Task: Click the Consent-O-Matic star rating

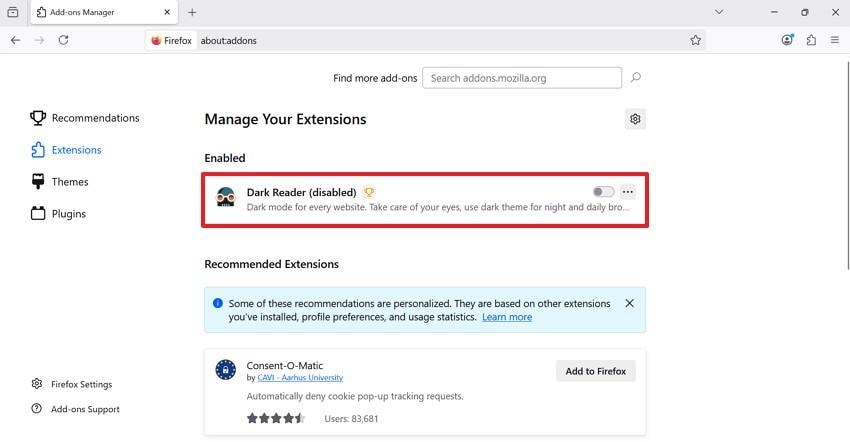Action: tap(276, 418)
